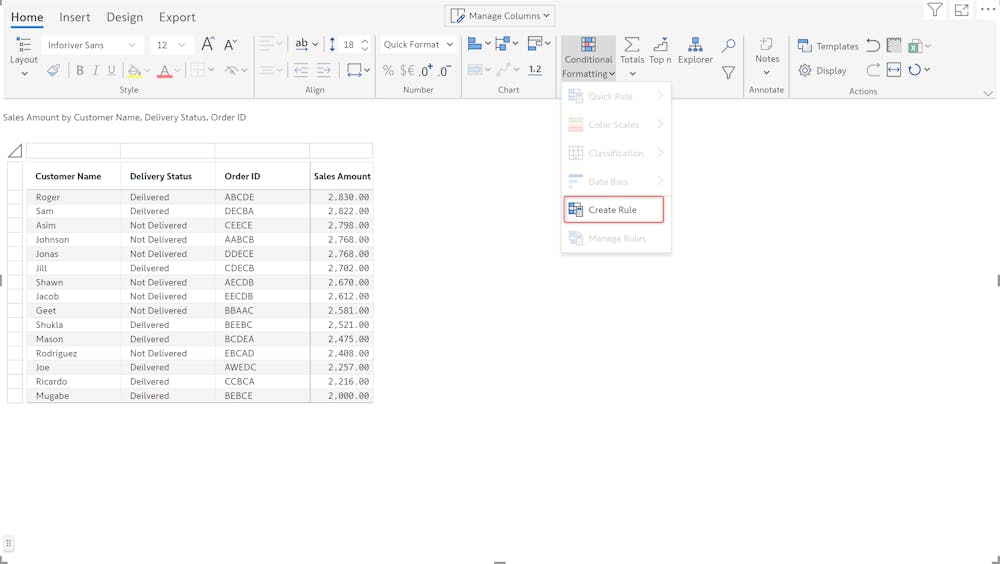
Task: Click the format painter icon
Action: (53, 70)
